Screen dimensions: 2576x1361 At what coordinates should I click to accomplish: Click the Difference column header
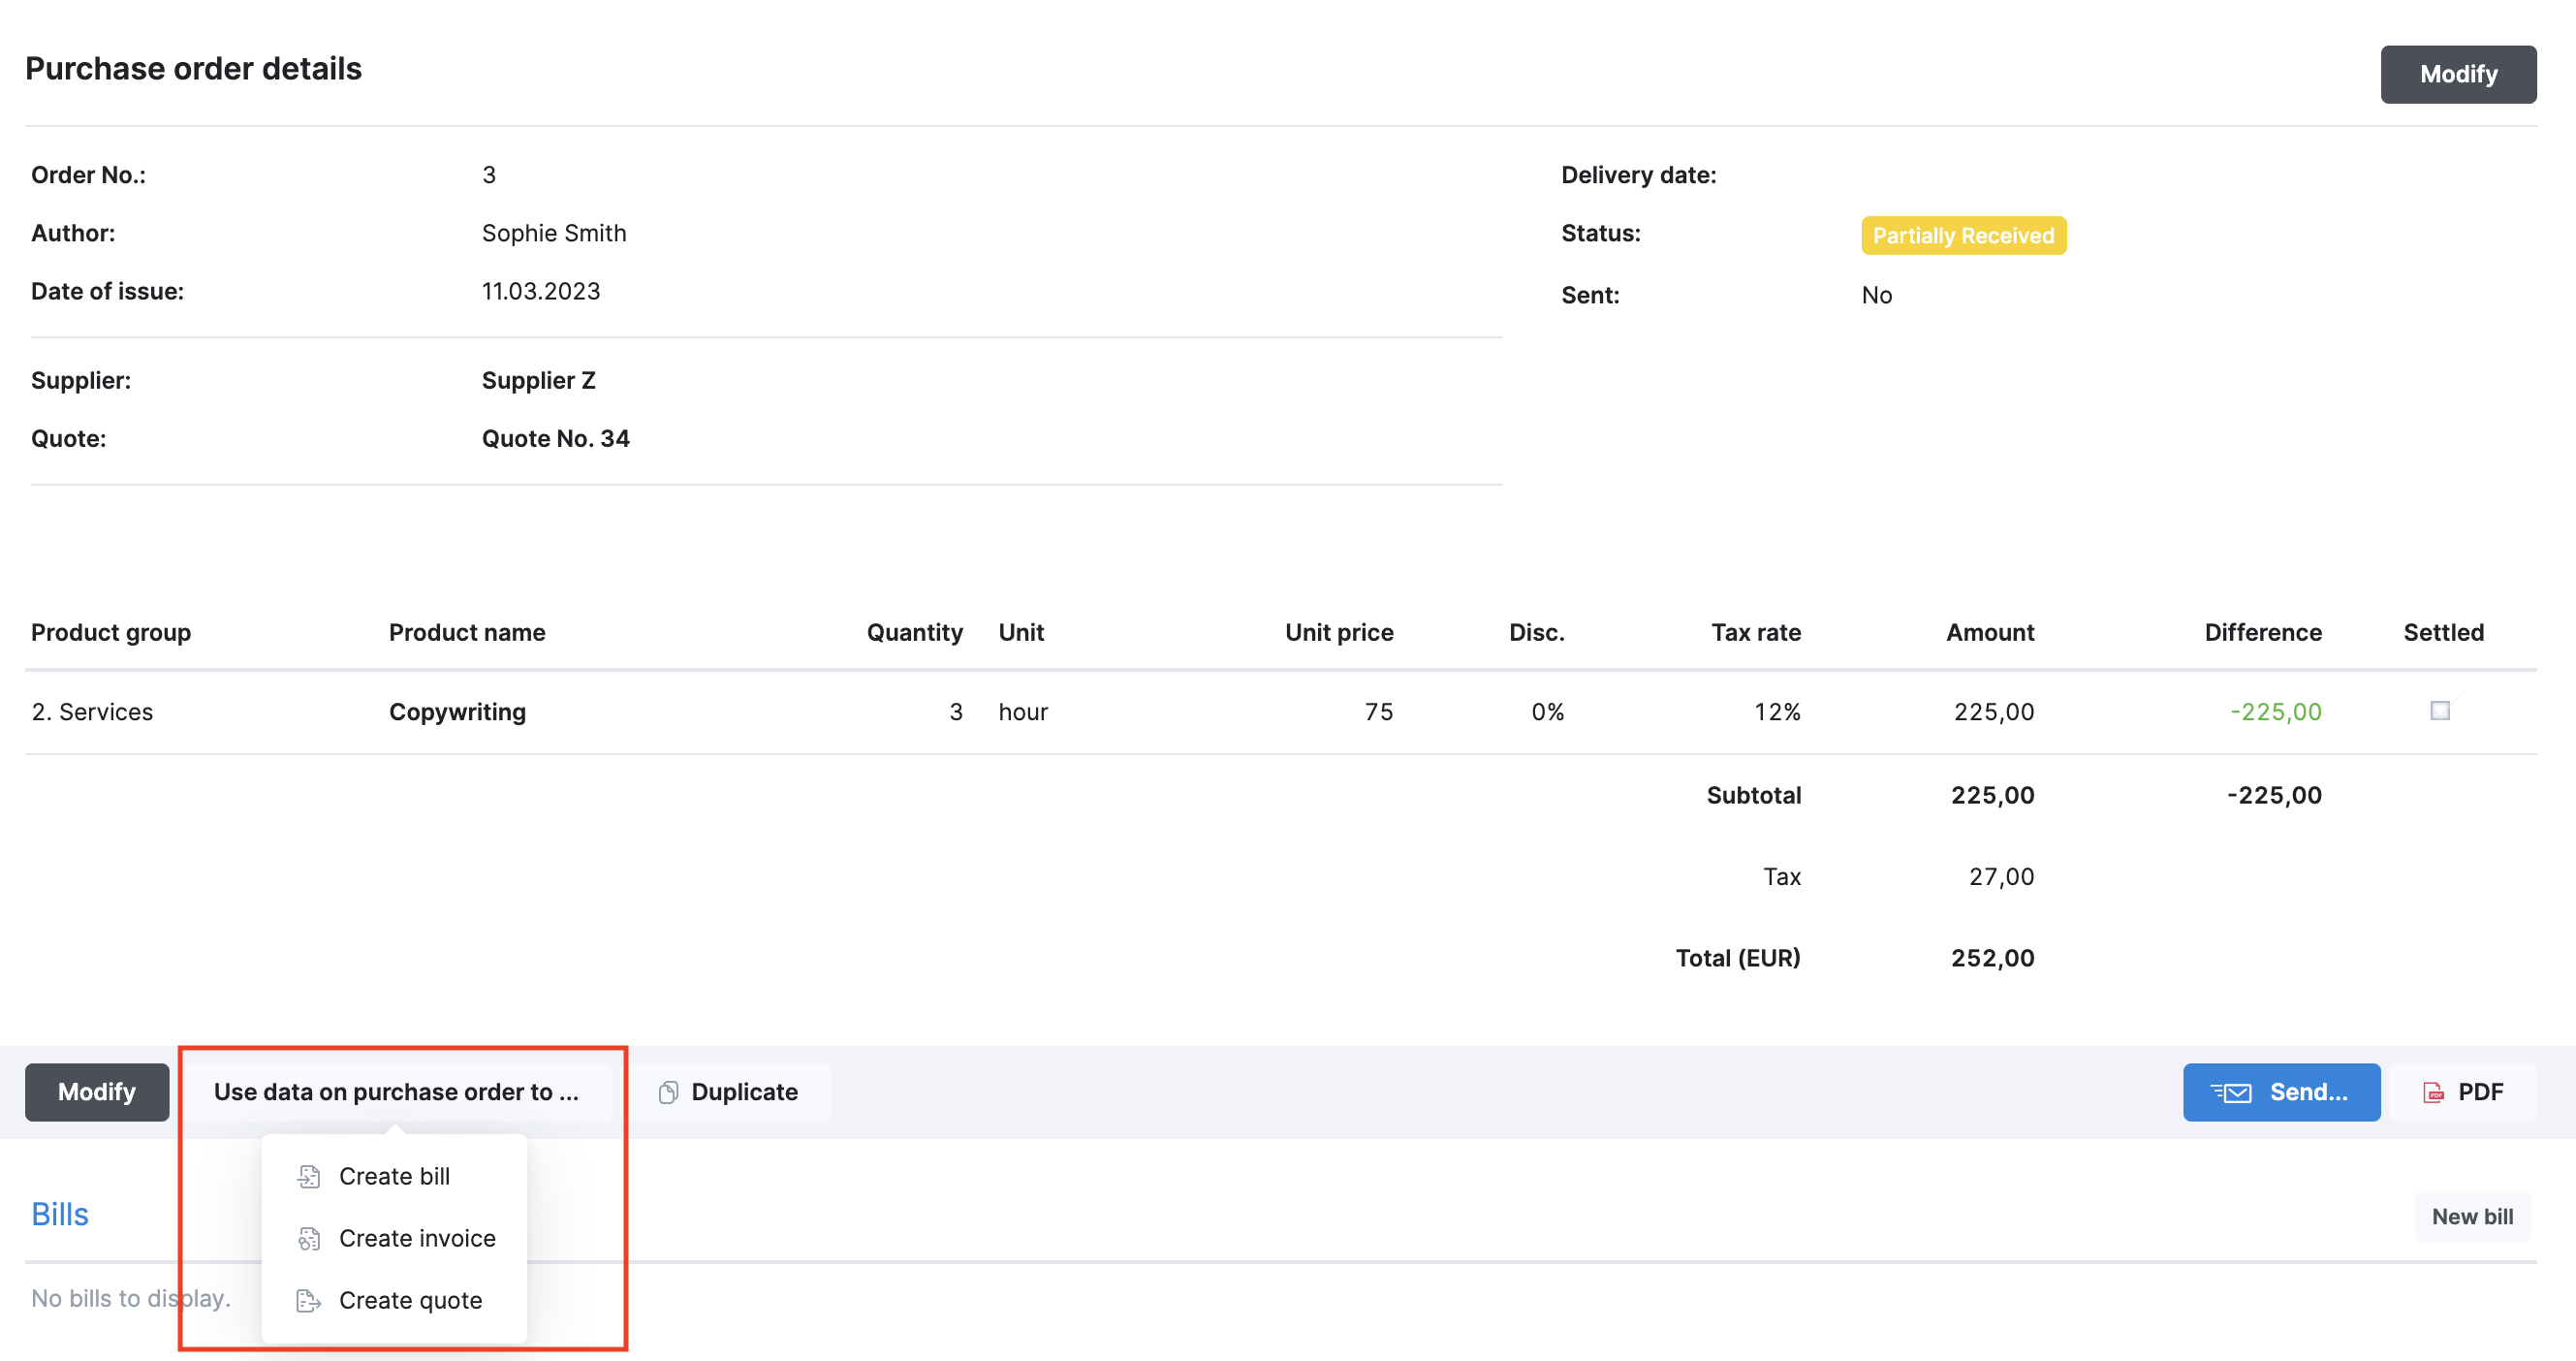(x=2263, y=632)
